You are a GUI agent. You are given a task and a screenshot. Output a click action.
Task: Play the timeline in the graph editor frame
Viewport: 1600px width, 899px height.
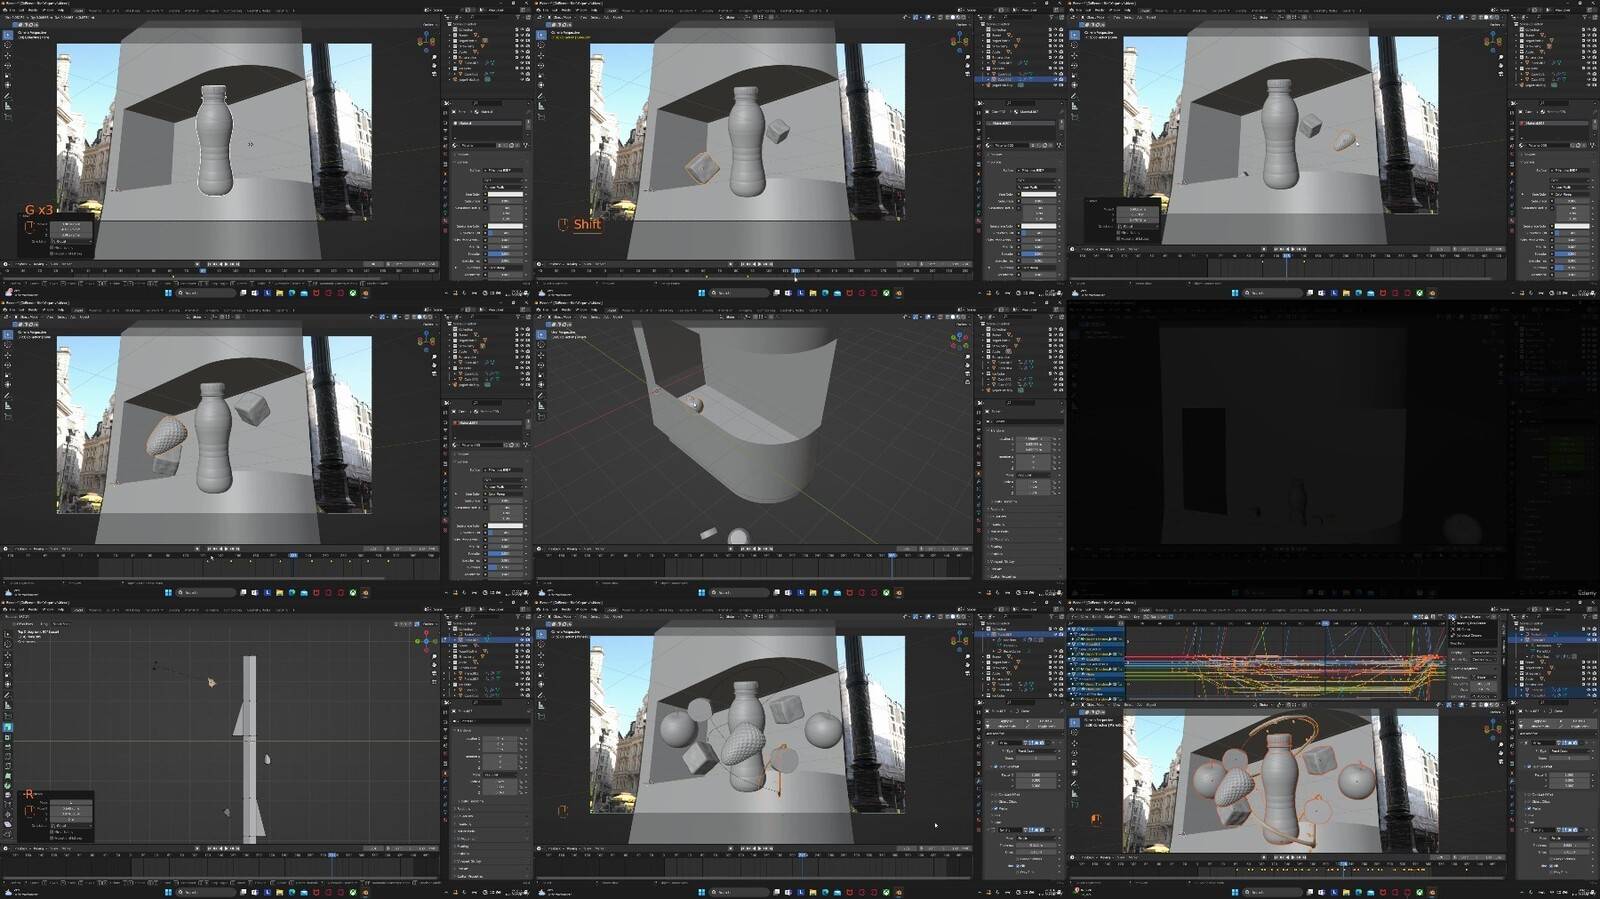pyautogui.click(x=1293, y=857)
